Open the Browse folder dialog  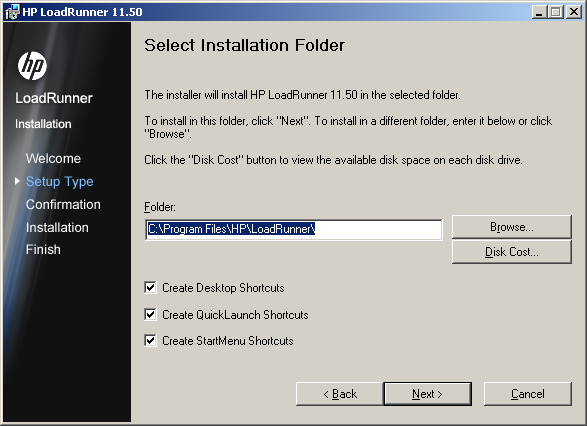pos(512,227)
